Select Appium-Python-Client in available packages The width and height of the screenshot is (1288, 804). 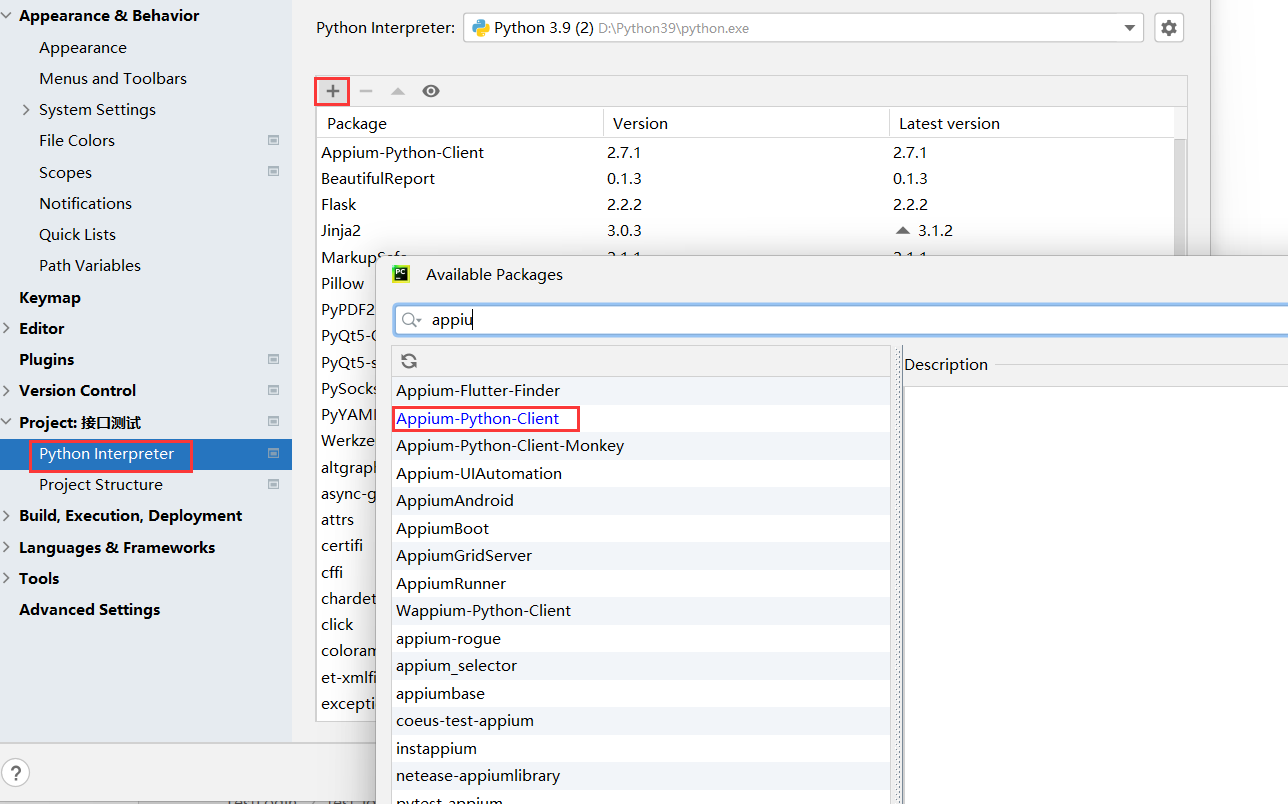tap(640, 418)
